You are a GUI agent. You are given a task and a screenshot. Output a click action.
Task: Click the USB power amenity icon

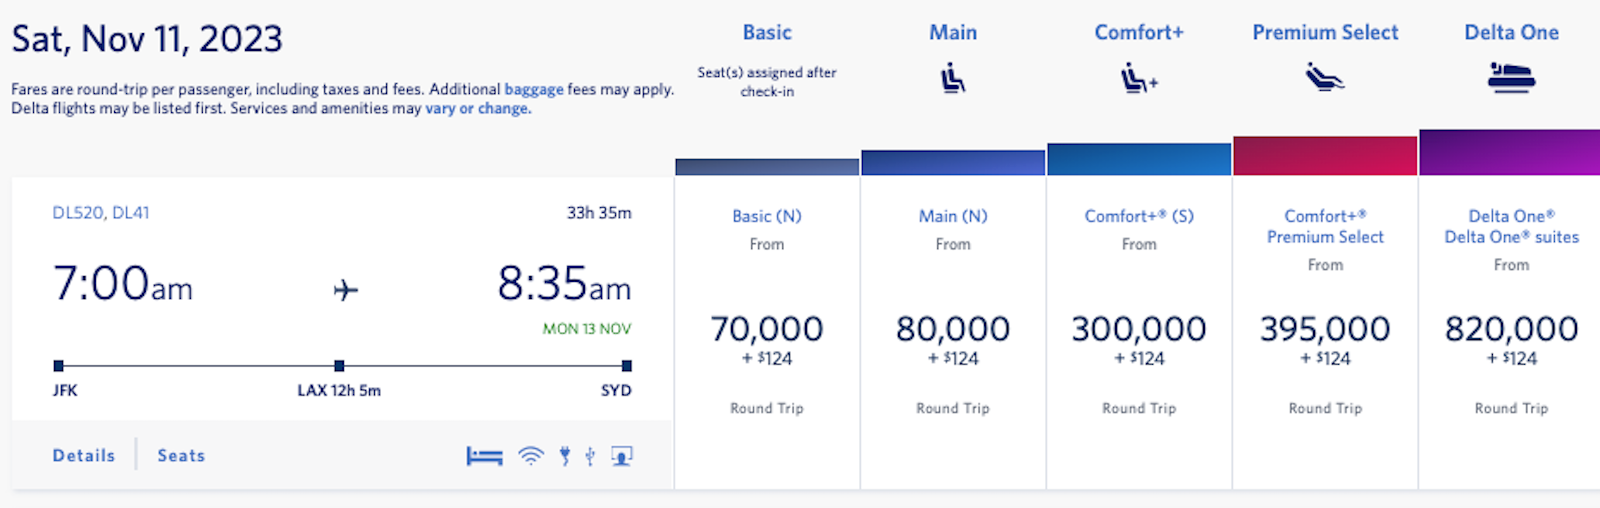(x=590, y=456)
